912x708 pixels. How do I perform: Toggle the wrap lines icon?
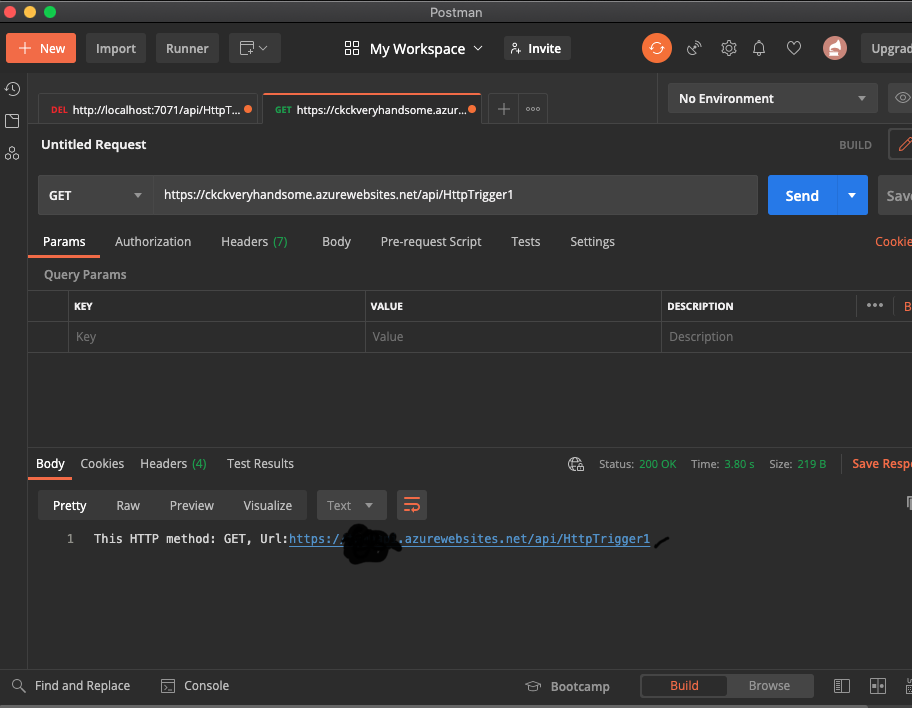pos(412,505)
